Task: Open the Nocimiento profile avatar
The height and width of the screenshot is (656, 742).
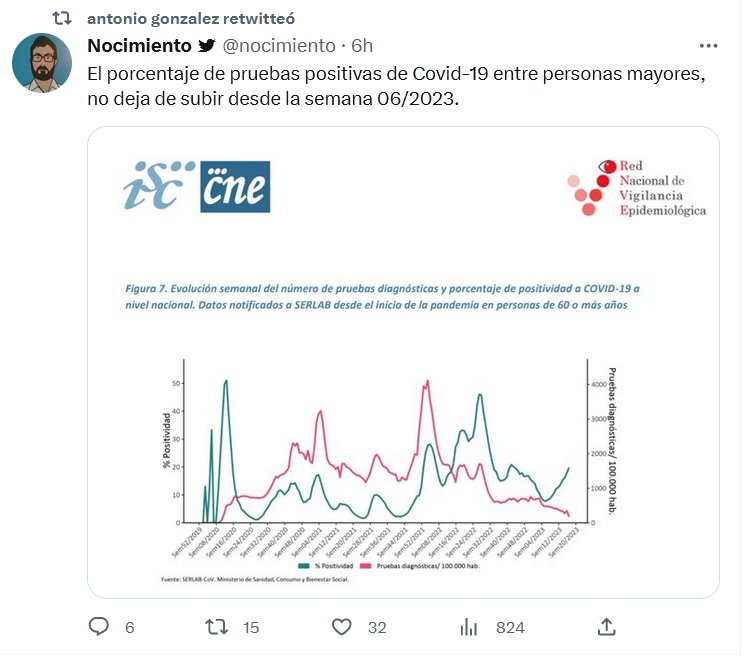Action: pyautogui.click(x=42, y=63)
